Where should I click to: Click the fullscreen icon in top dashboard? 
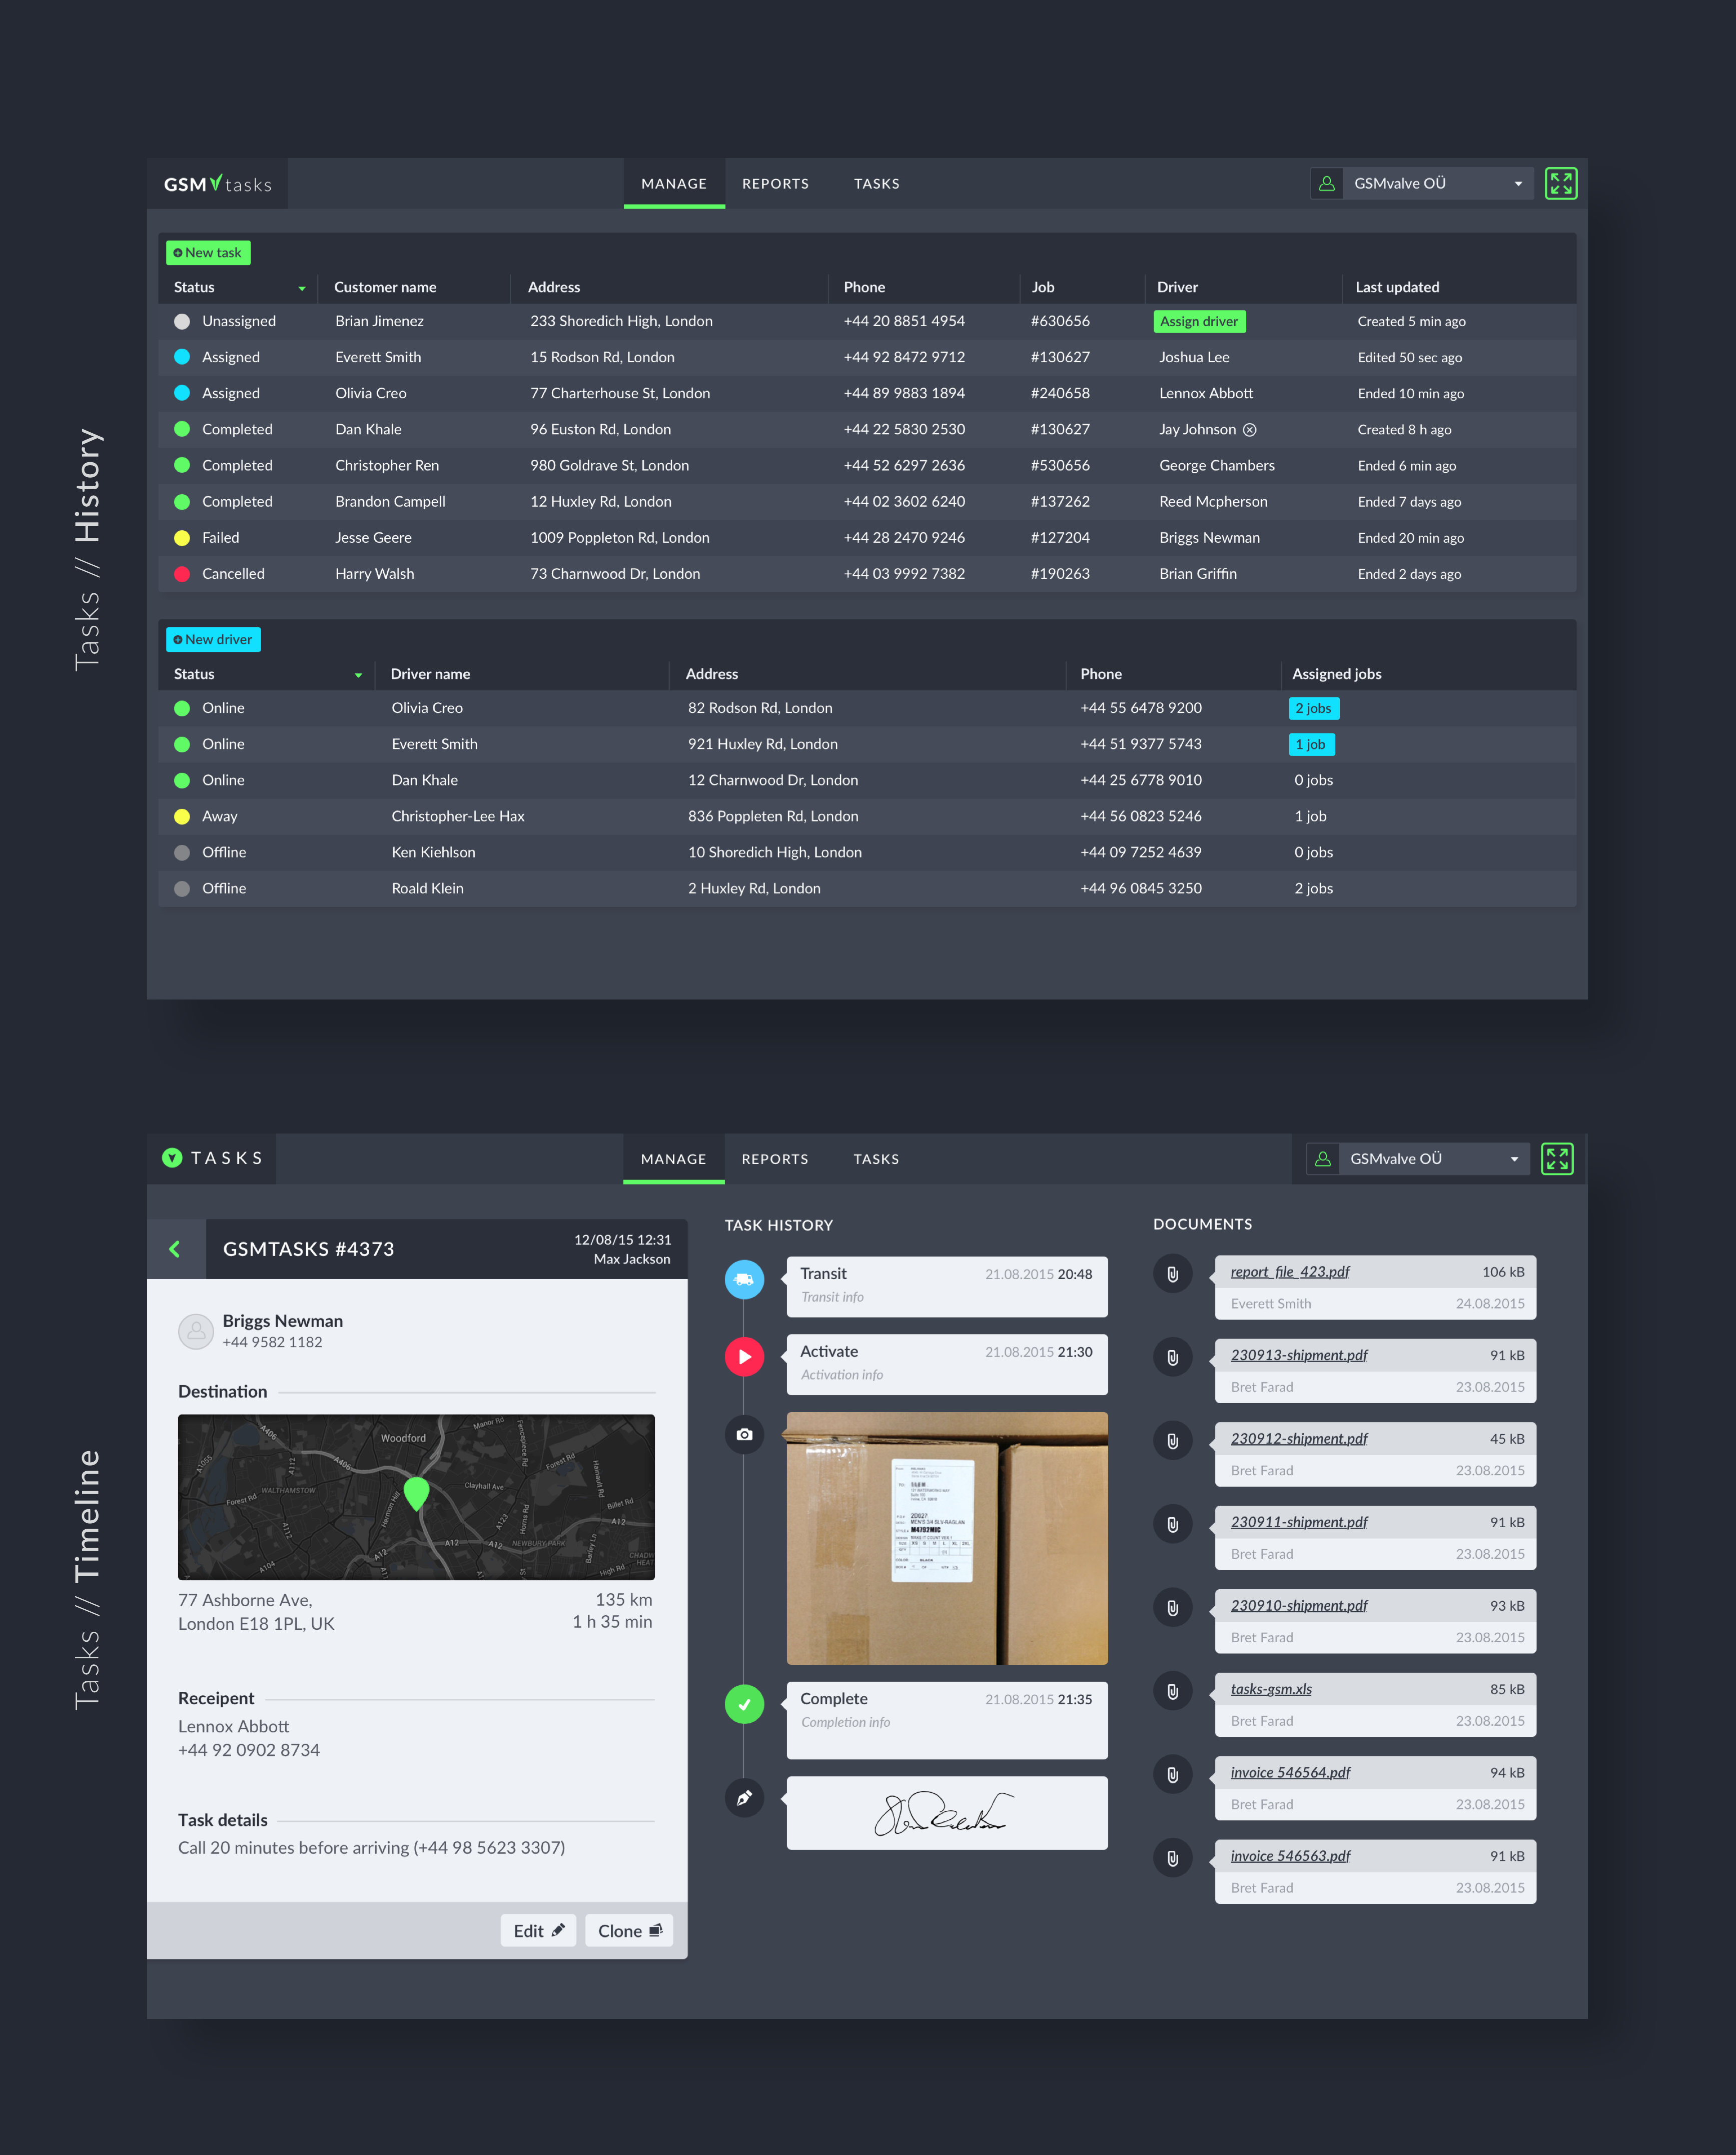1560,183
